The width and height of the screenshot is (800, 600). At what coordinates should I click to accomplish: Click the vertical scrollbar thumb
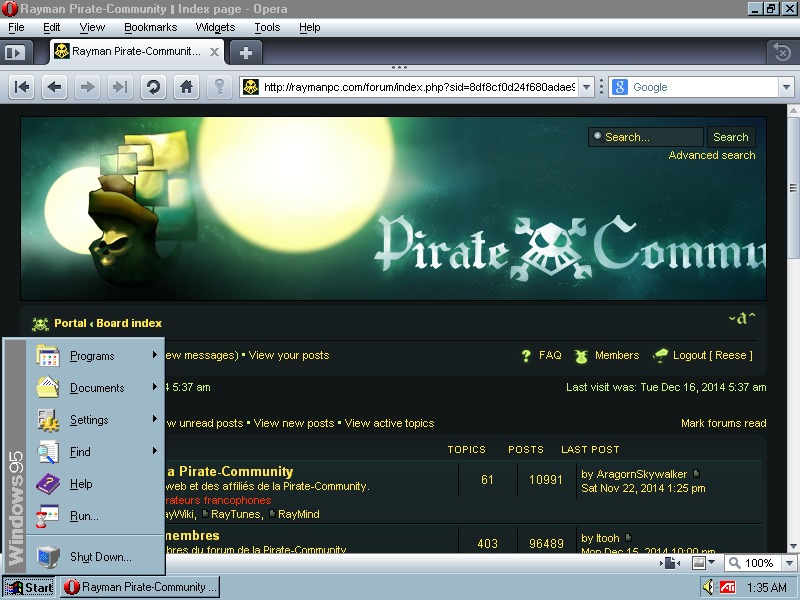tap(793, 188)
